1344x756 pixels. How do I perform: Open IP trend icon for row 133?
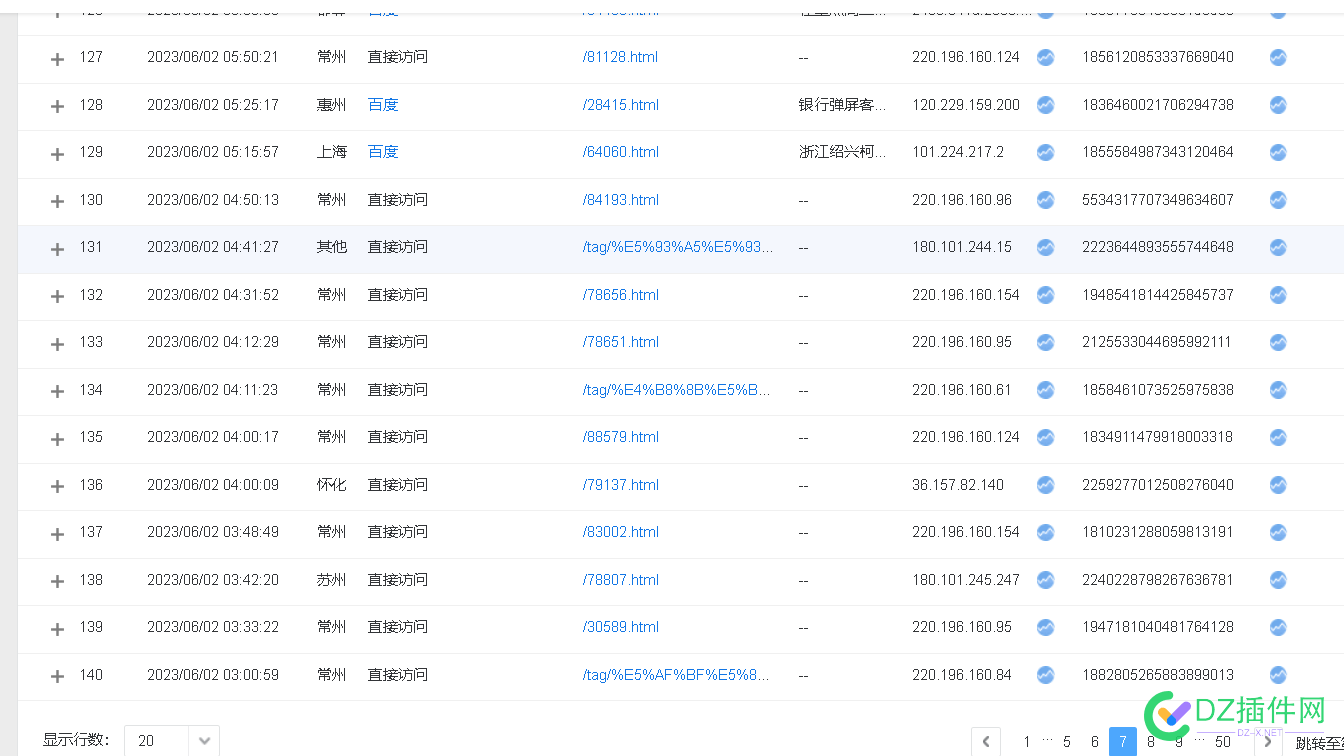click(x=1045, y=342)
